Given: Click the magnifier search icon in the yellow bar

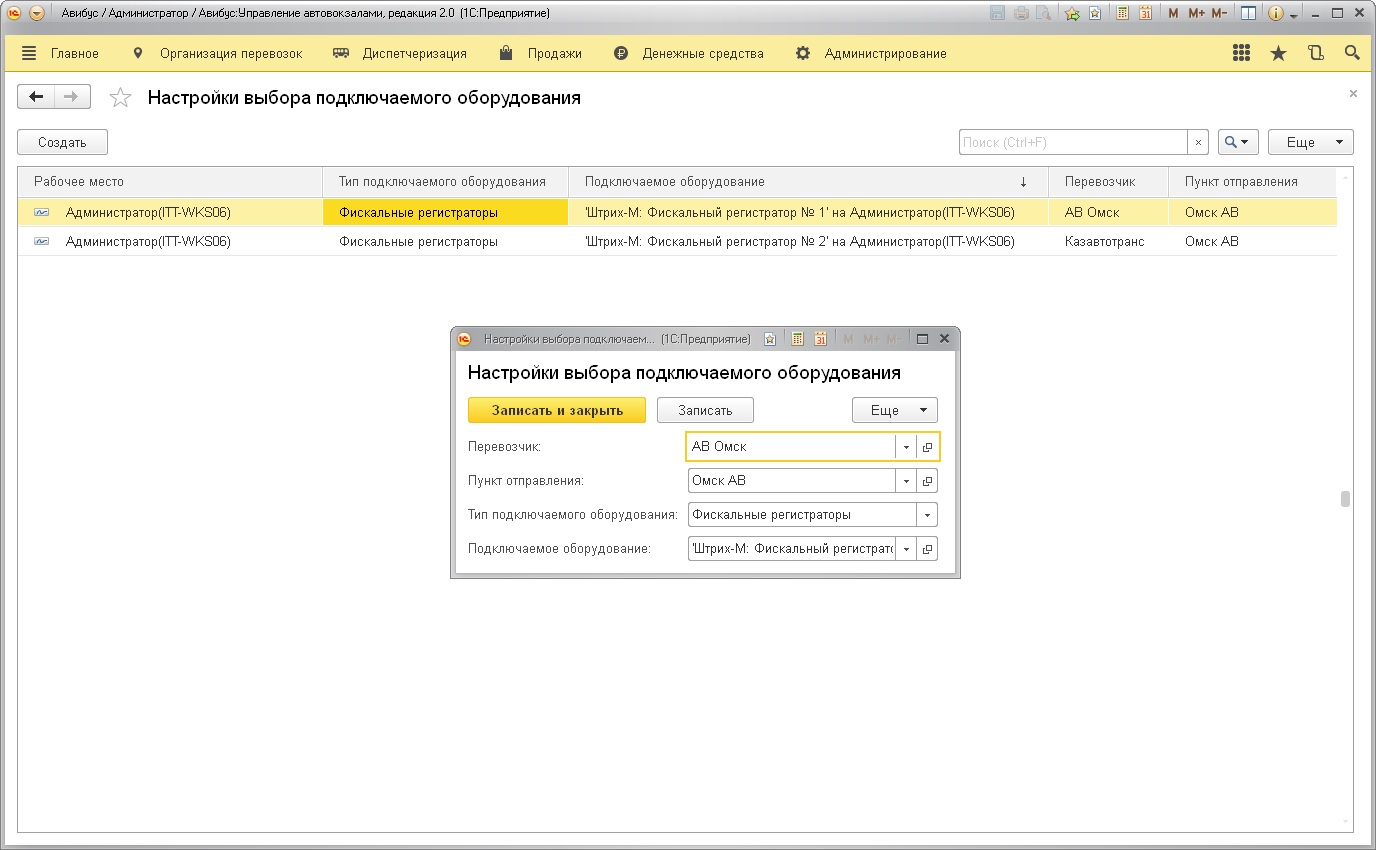Looking at the screenshot, I should (x=1352, y=53).
